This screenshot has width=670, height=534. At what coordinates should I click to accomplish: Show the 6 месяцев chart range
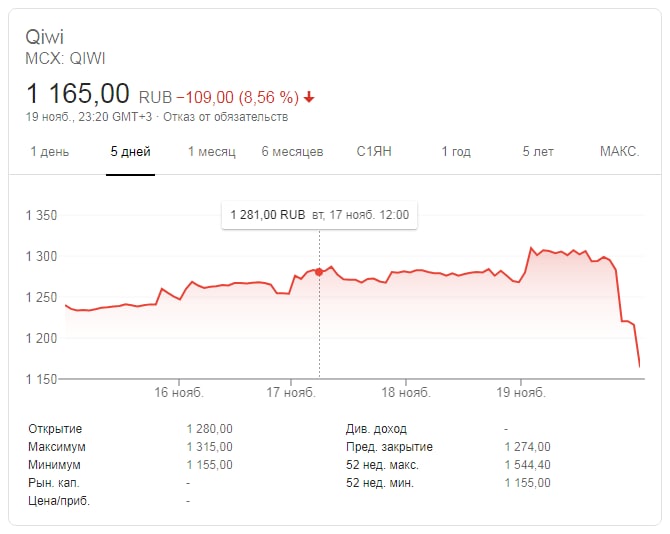point(292,152)
